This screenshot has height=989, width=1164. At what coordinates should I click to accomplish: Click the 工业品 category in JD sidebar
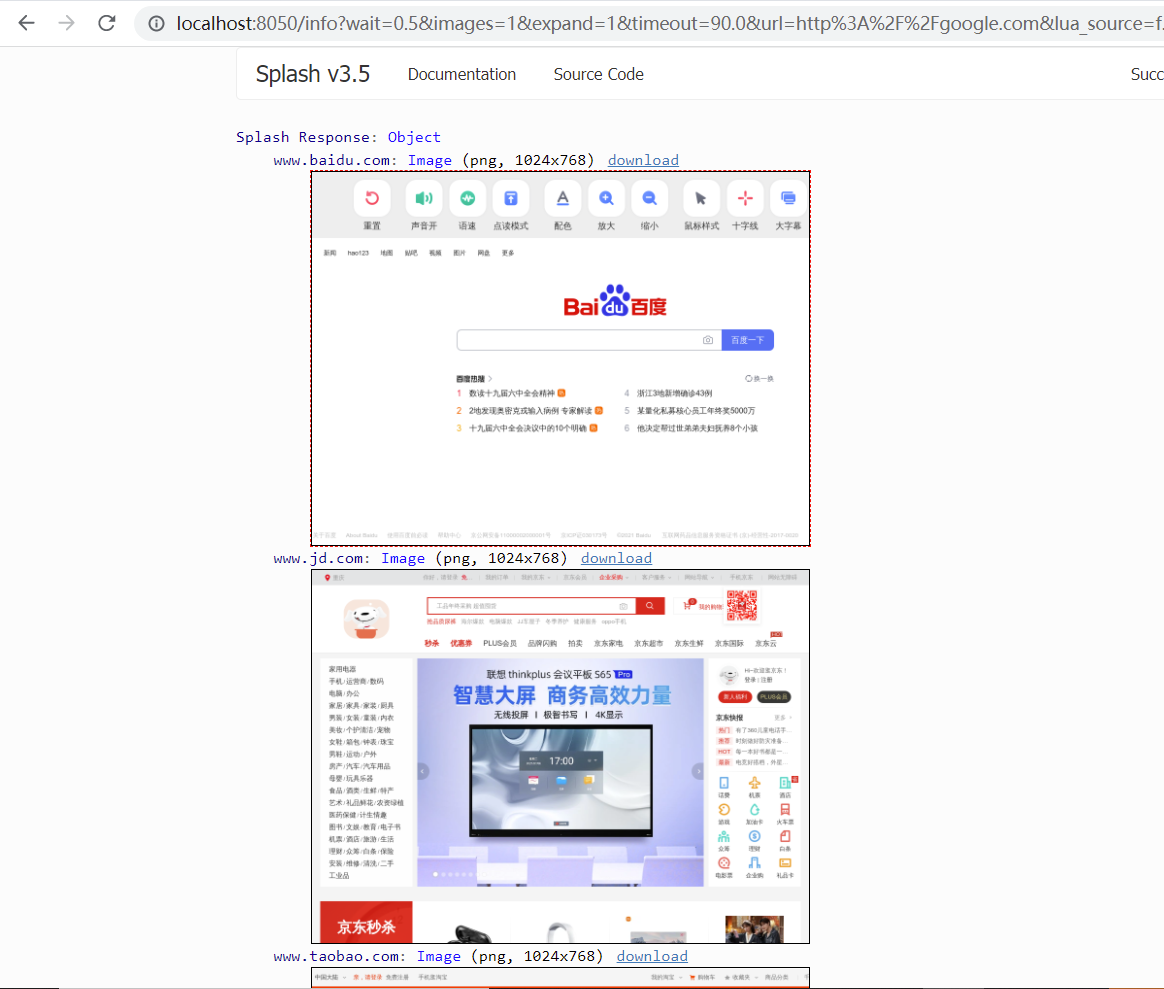point(339,875)
